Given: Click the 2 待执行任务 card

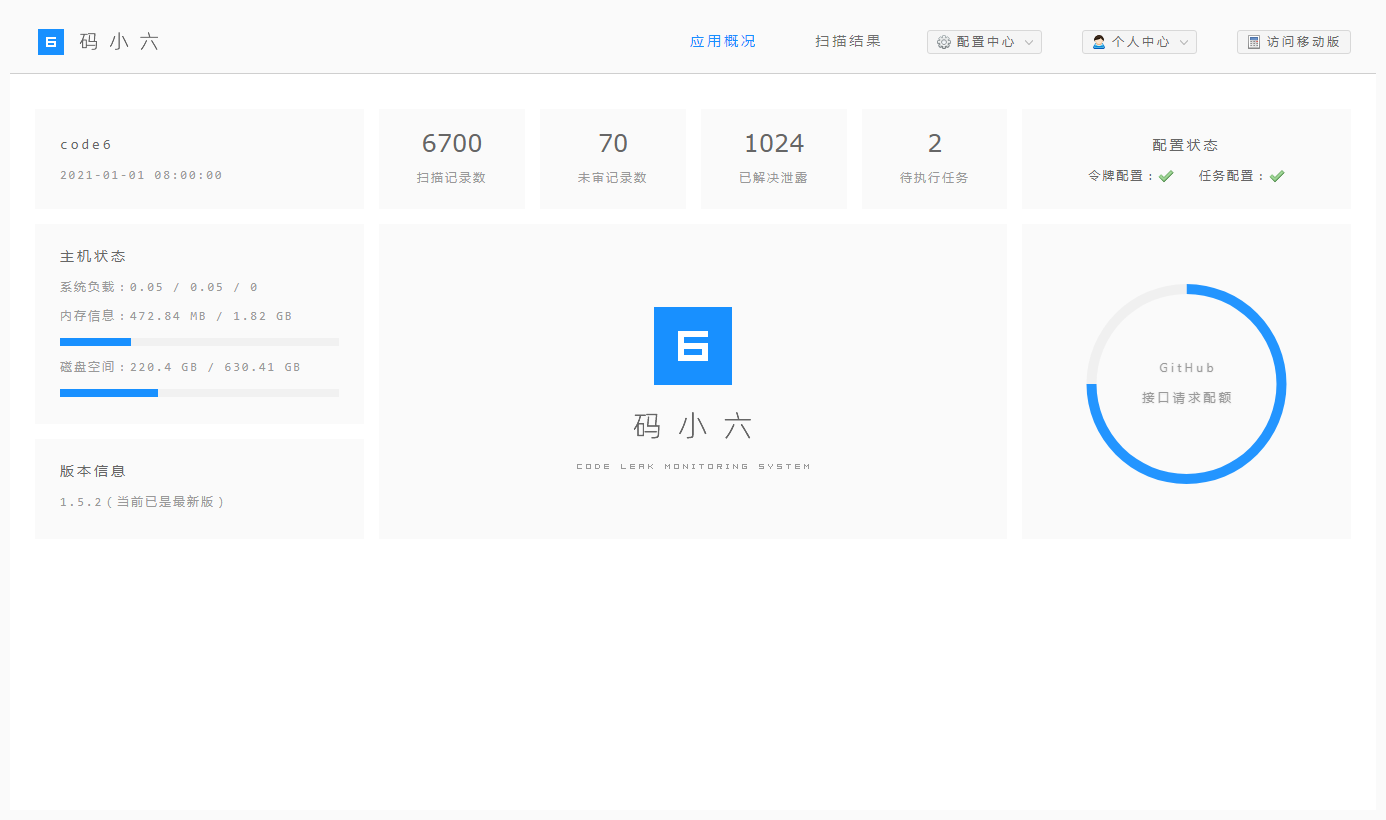Looking at the screenshot, I should click(x=935, y=159).
